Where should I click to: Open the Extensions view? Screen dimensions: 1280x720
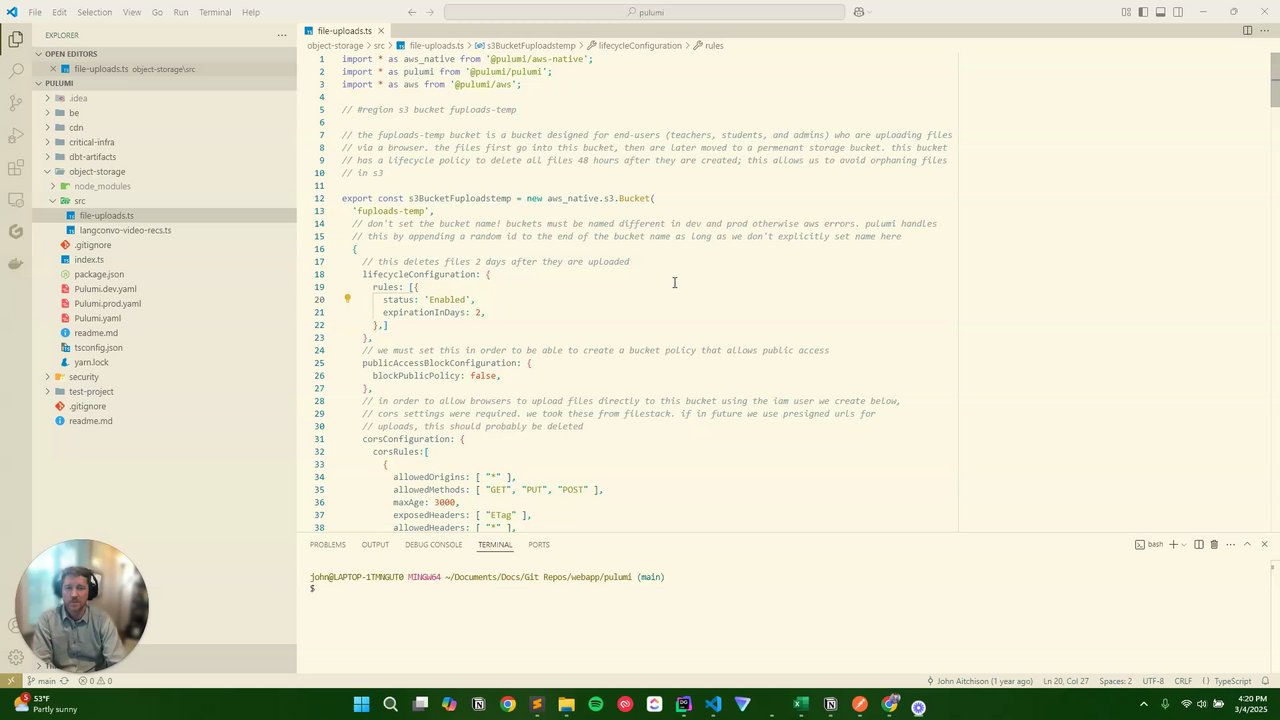click(15, 167)
